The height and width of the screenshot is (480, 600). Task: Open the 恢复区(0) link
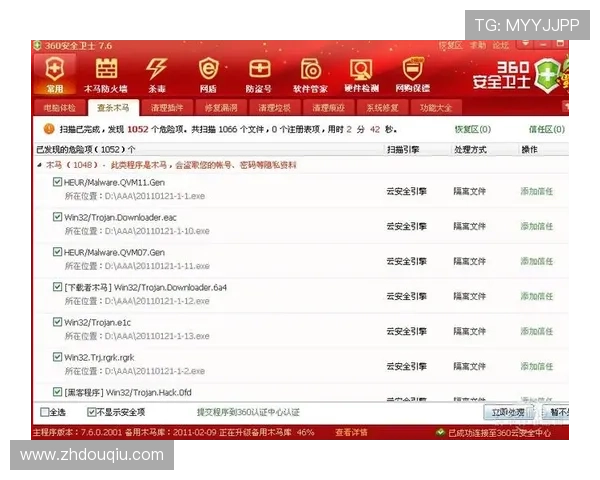[x=473, y=129]
